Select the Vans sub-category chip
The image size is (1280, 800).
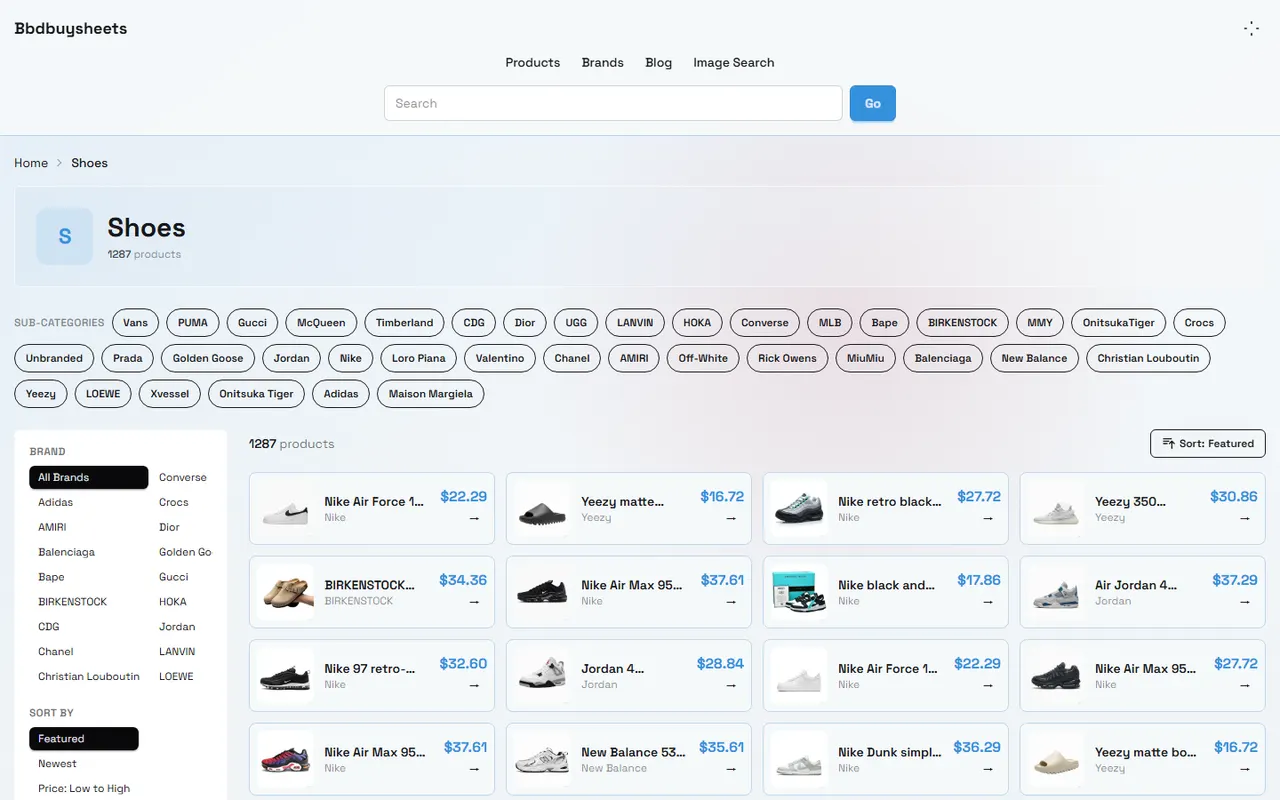pyautogui.click(x=136, y=323)
